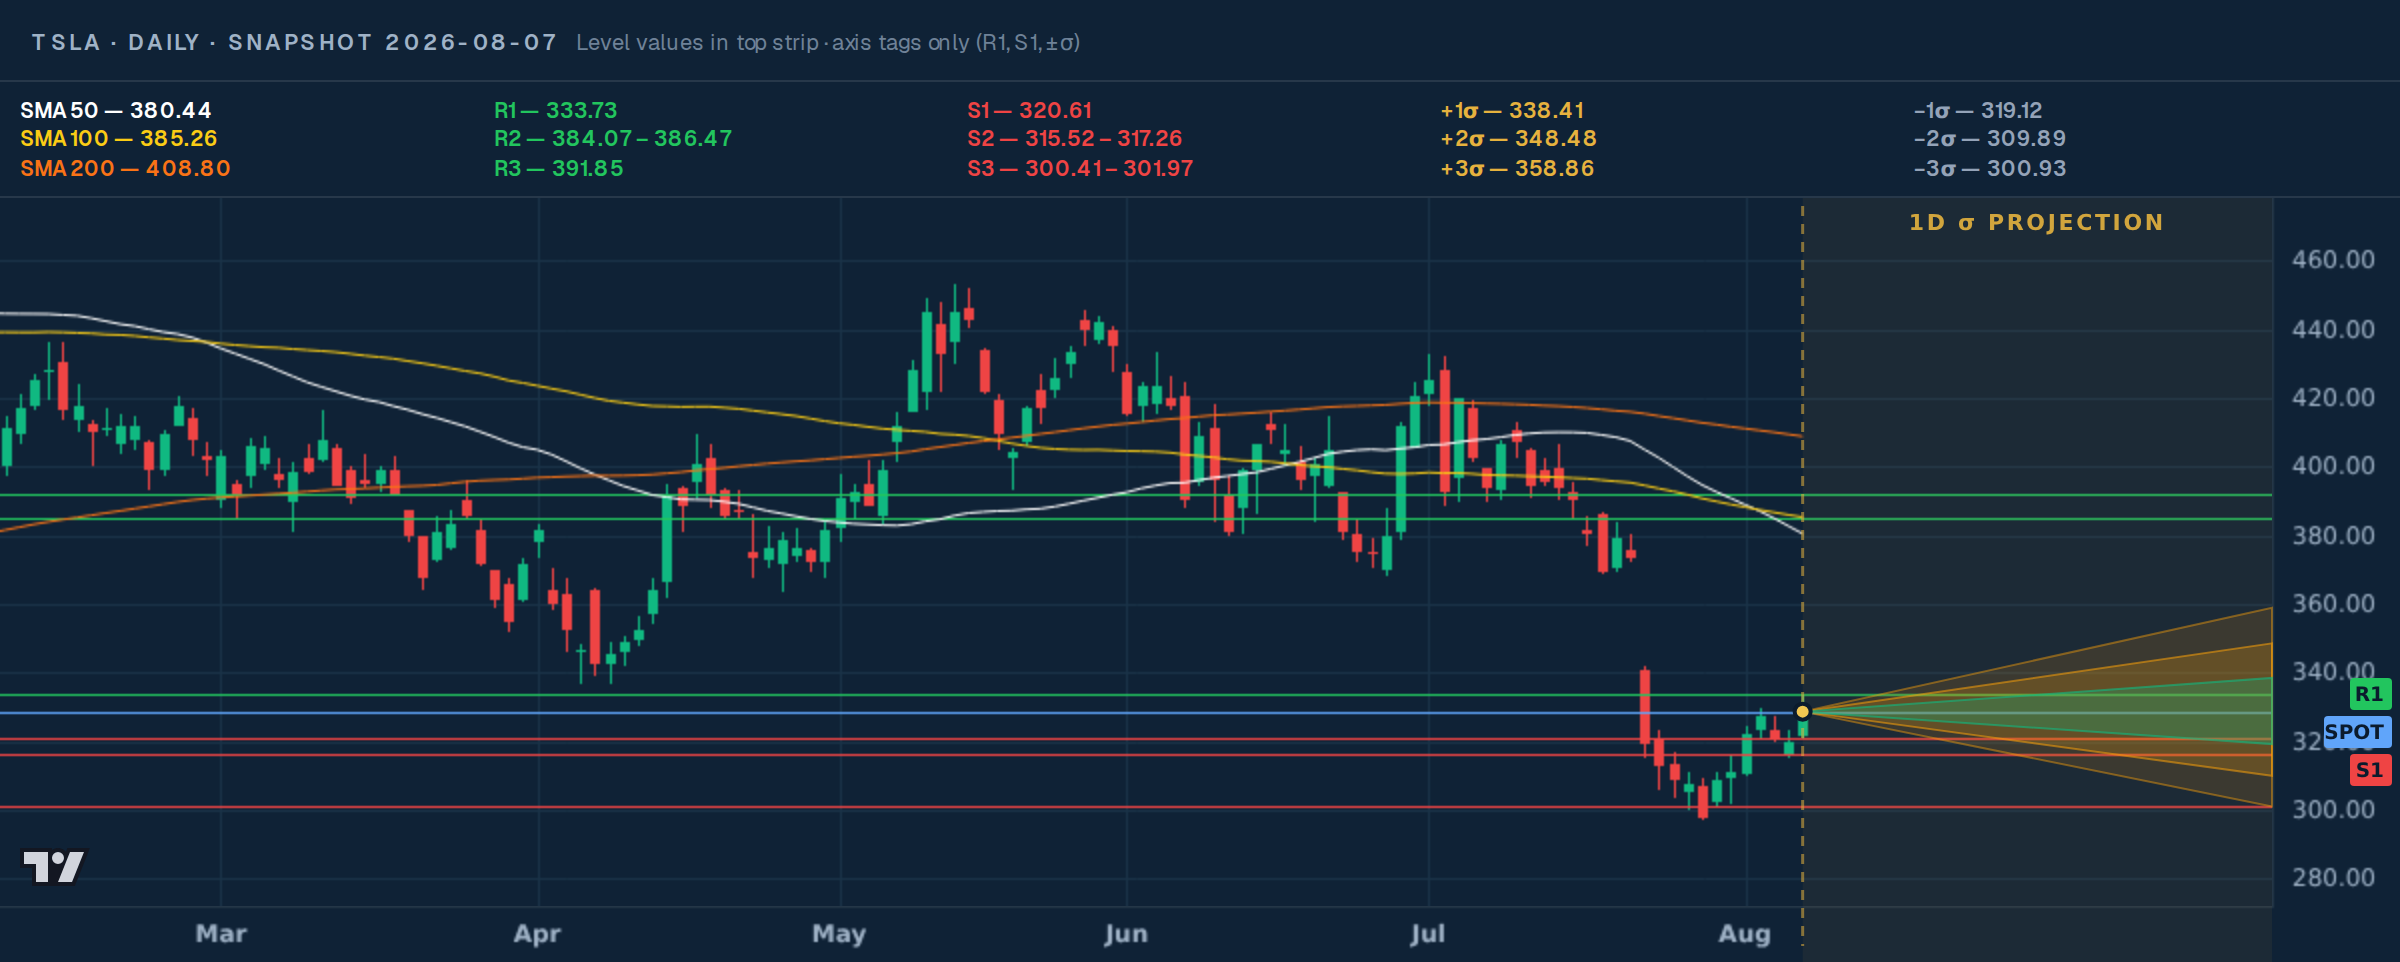Click the −1σ — 319.12 value

(1977, 110)
